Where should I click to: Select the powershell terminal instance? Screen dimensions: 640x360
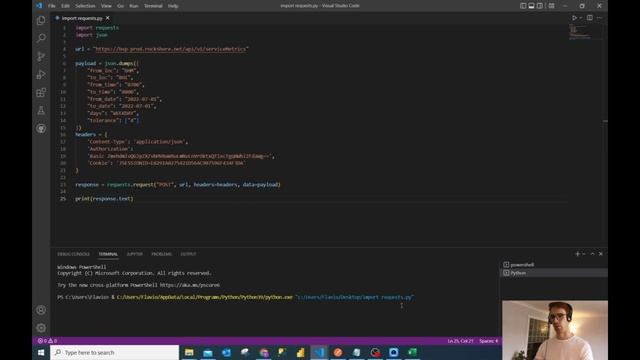click(x=554, y=265)
